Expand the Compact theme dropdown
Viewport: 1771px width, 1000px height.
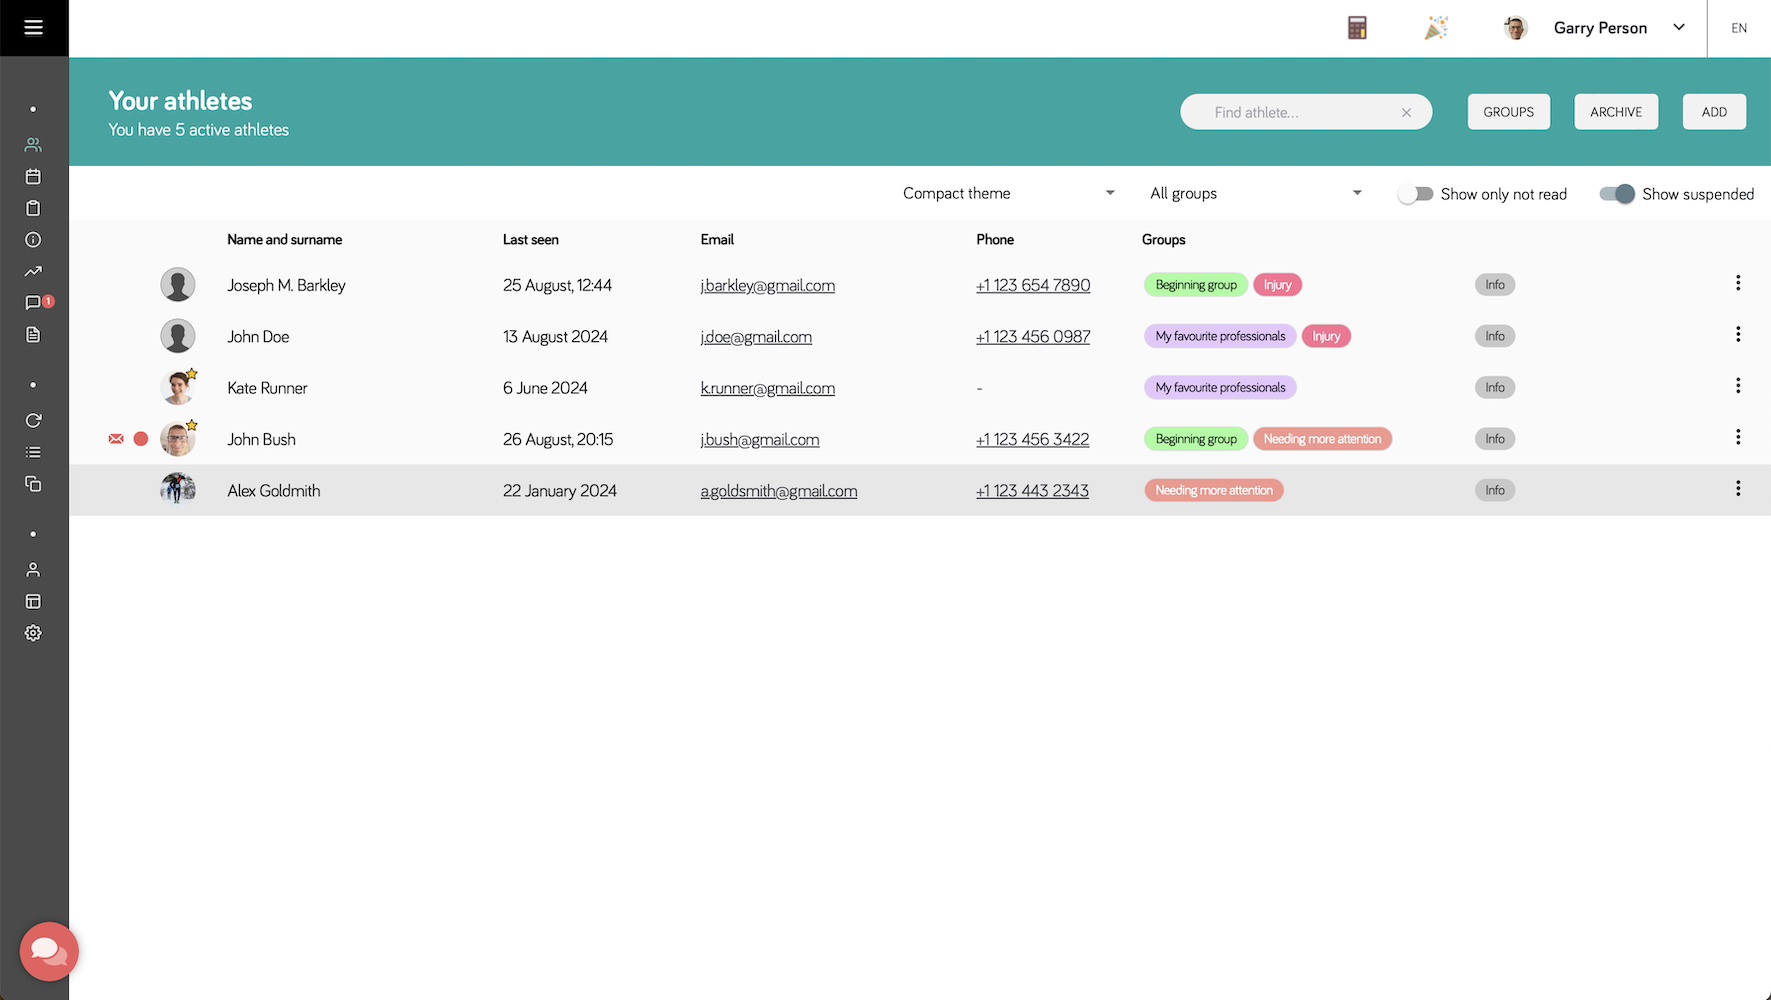(1008, 194)
